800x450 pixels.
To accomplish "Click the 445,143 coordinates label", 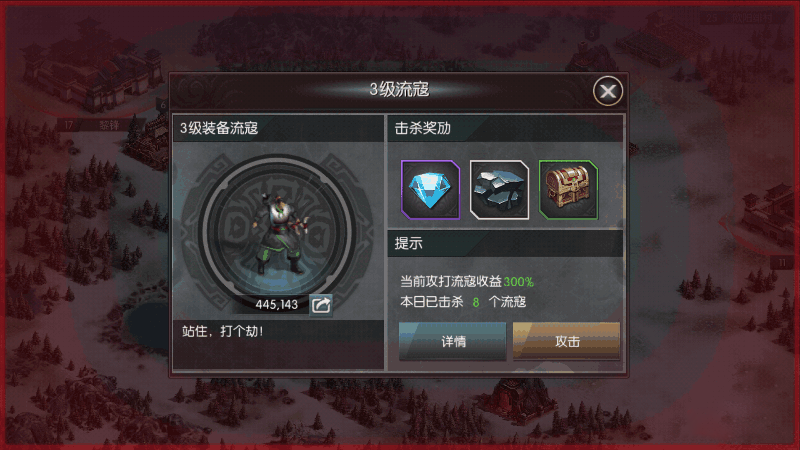I will [x=277, y=305].
